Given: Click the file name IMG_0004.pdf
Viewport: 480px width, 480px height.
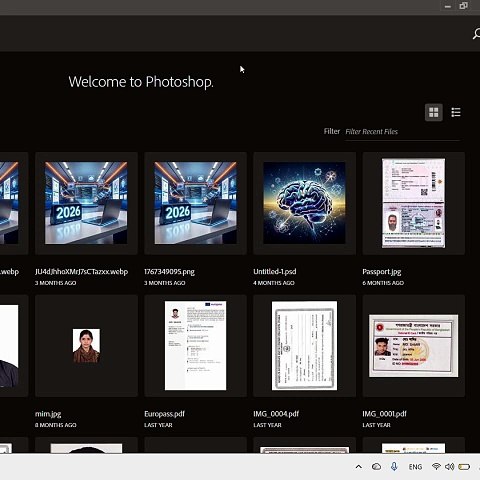Looking at the screenshot, I should [x=276, y=414].
